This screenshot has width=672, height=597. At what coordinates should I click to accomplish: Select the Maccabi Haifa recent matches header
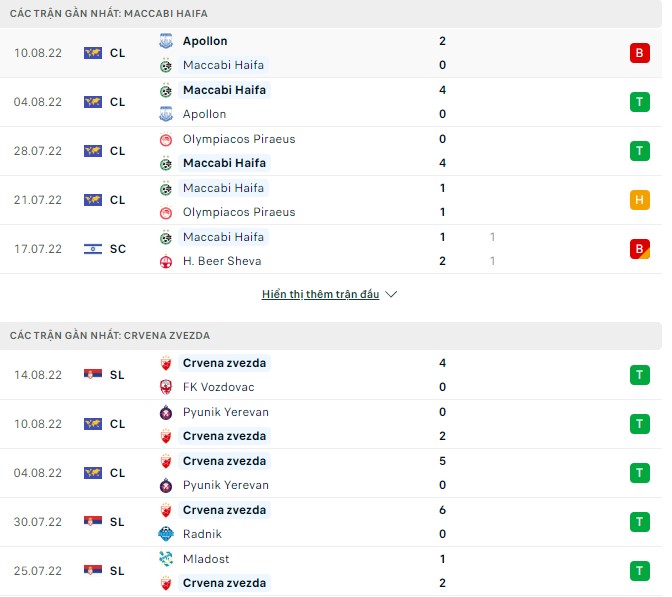tap(109, 13)
